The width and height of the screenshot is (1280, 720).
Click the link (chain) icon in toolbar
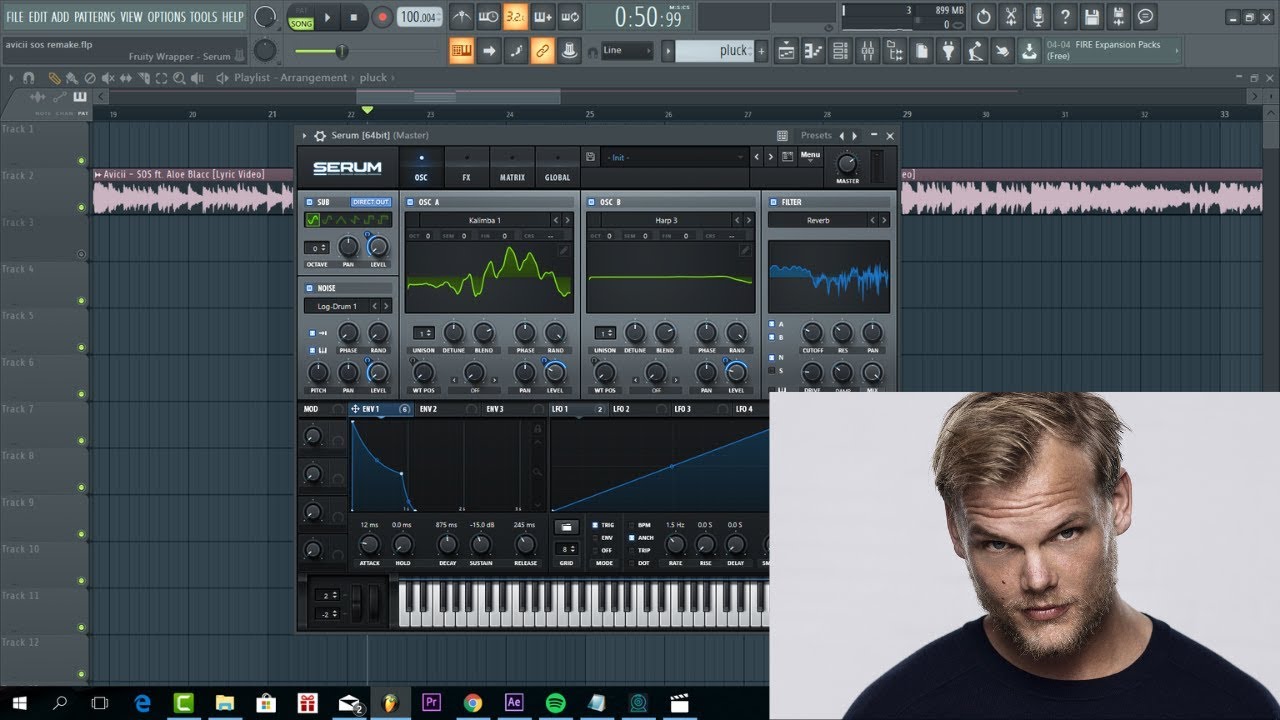[542, 50]
